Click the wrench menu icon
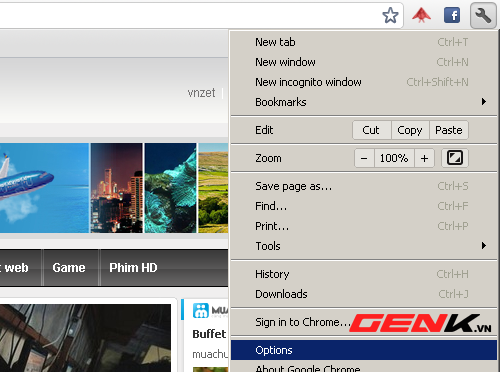The width and height of the screenshot is (500, 372). click(483, 15)
